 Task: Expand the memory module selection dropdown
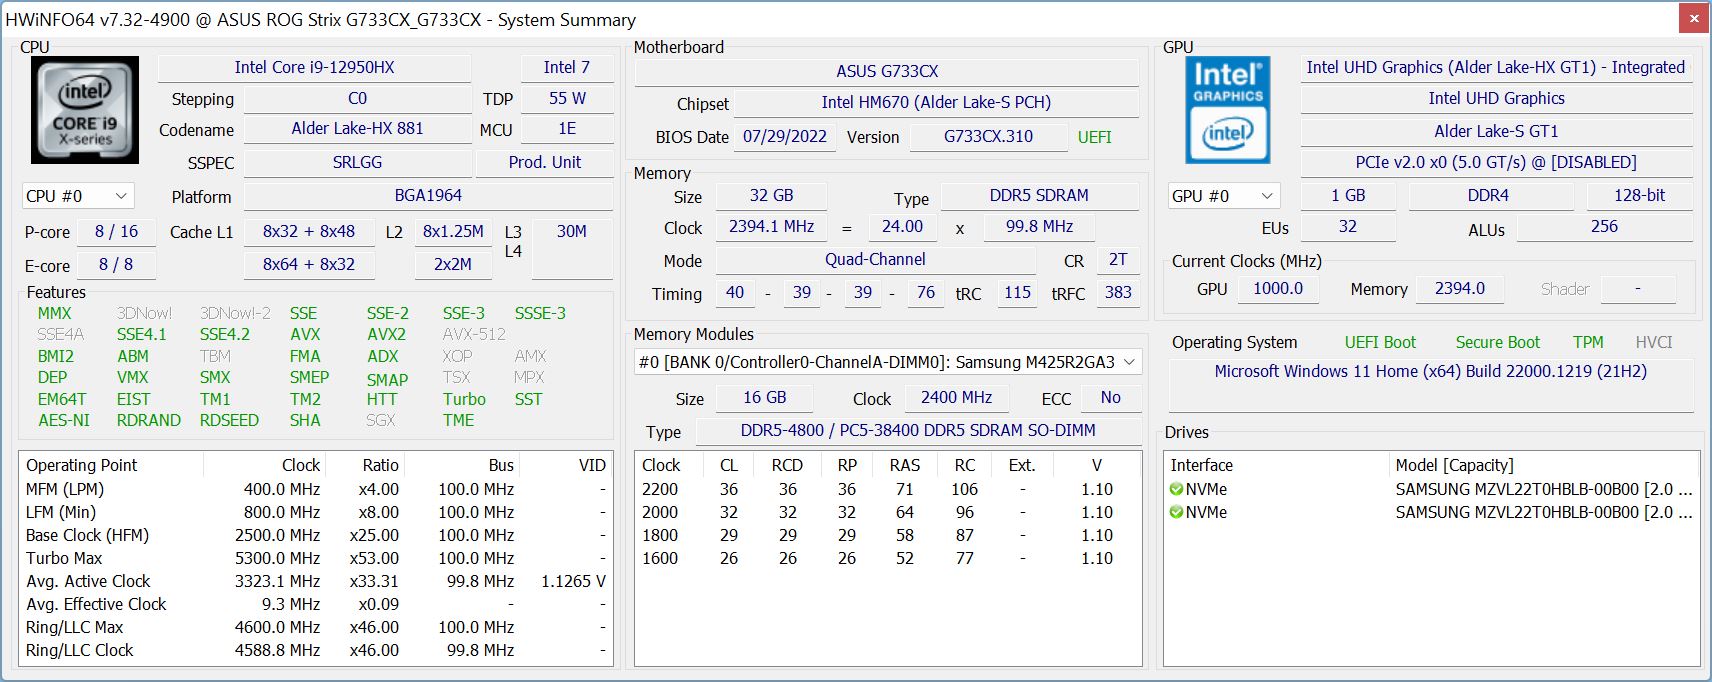(x=888, y=362)
